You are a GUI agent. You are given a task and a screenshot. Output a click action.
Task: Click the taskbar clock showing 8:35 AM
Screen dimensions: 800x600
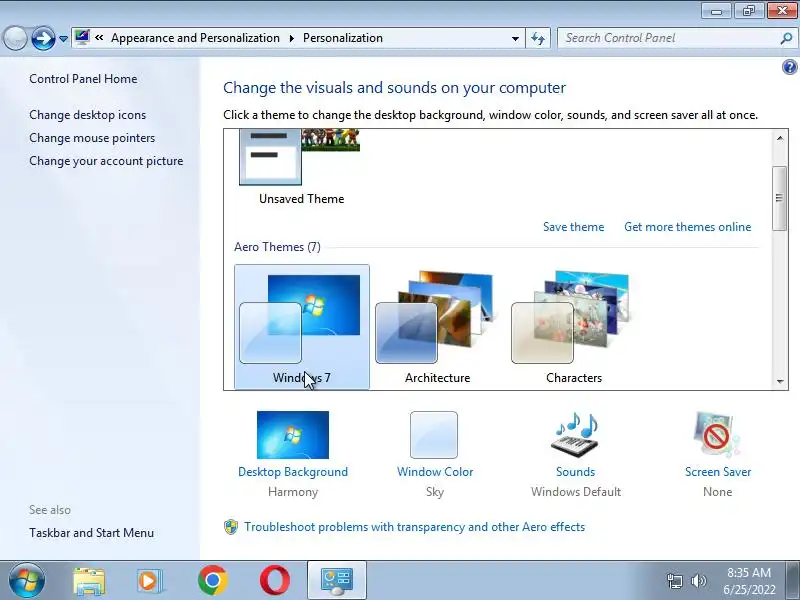749,581
